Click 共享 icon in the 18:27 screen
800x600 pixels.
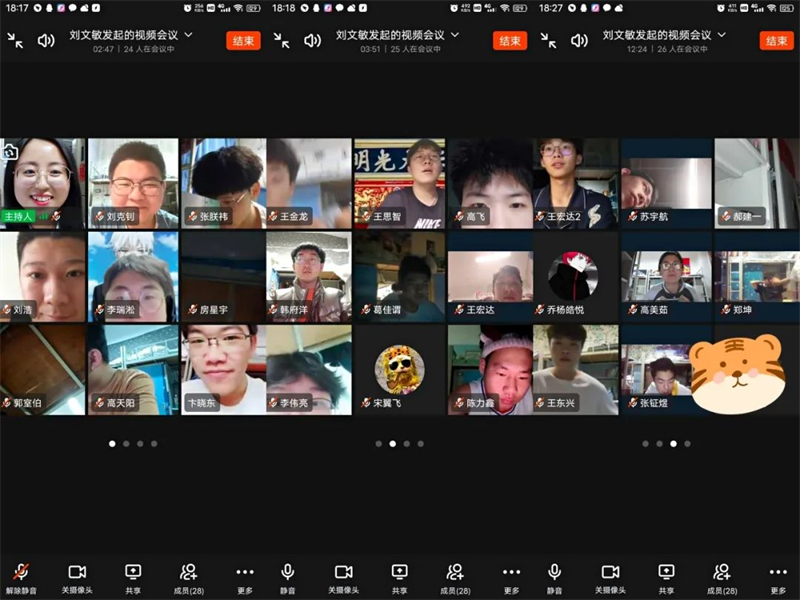click(666, 572)
